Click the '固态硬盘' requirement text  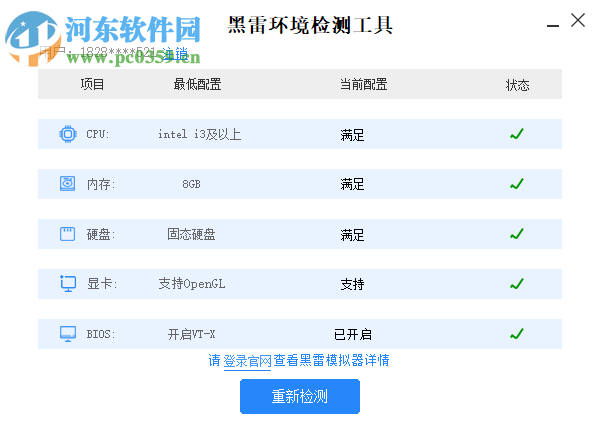pyautogui.click(x=191, y=234)
